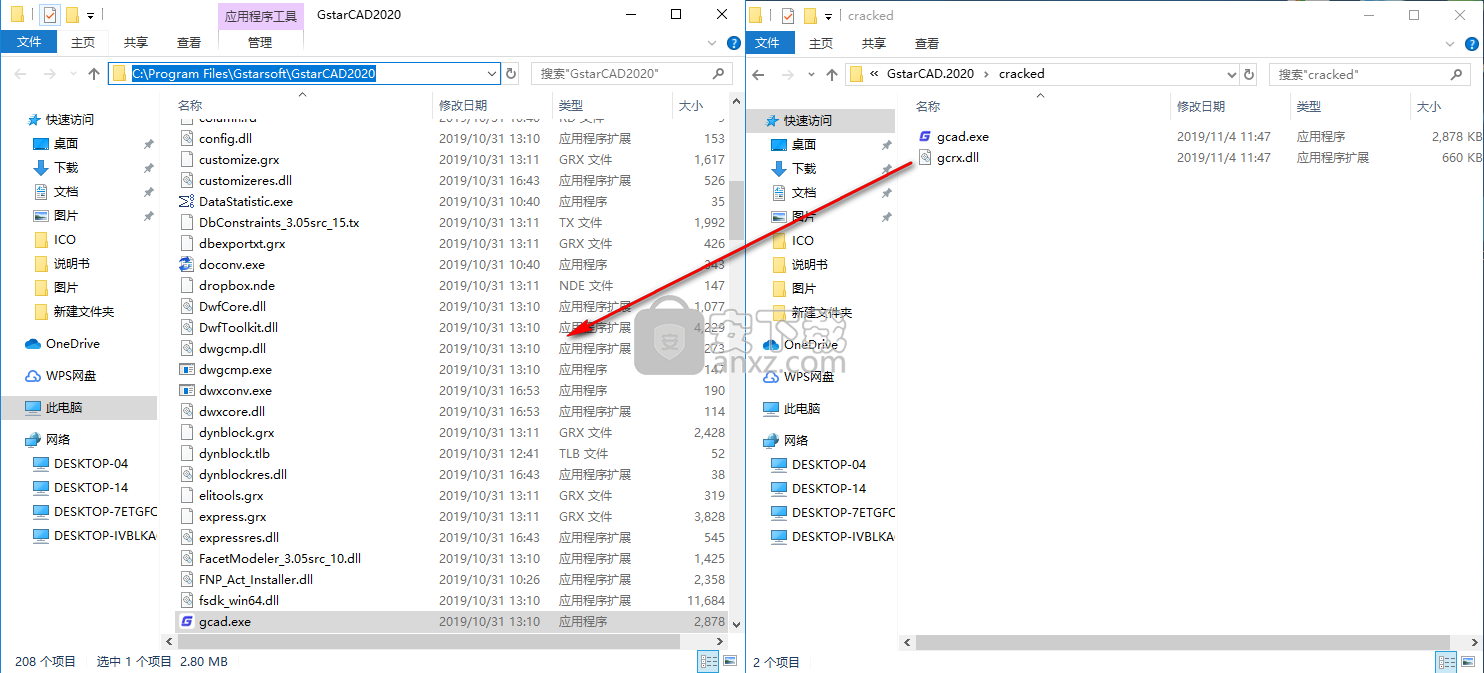Select customize.grx file

[239, 160]
